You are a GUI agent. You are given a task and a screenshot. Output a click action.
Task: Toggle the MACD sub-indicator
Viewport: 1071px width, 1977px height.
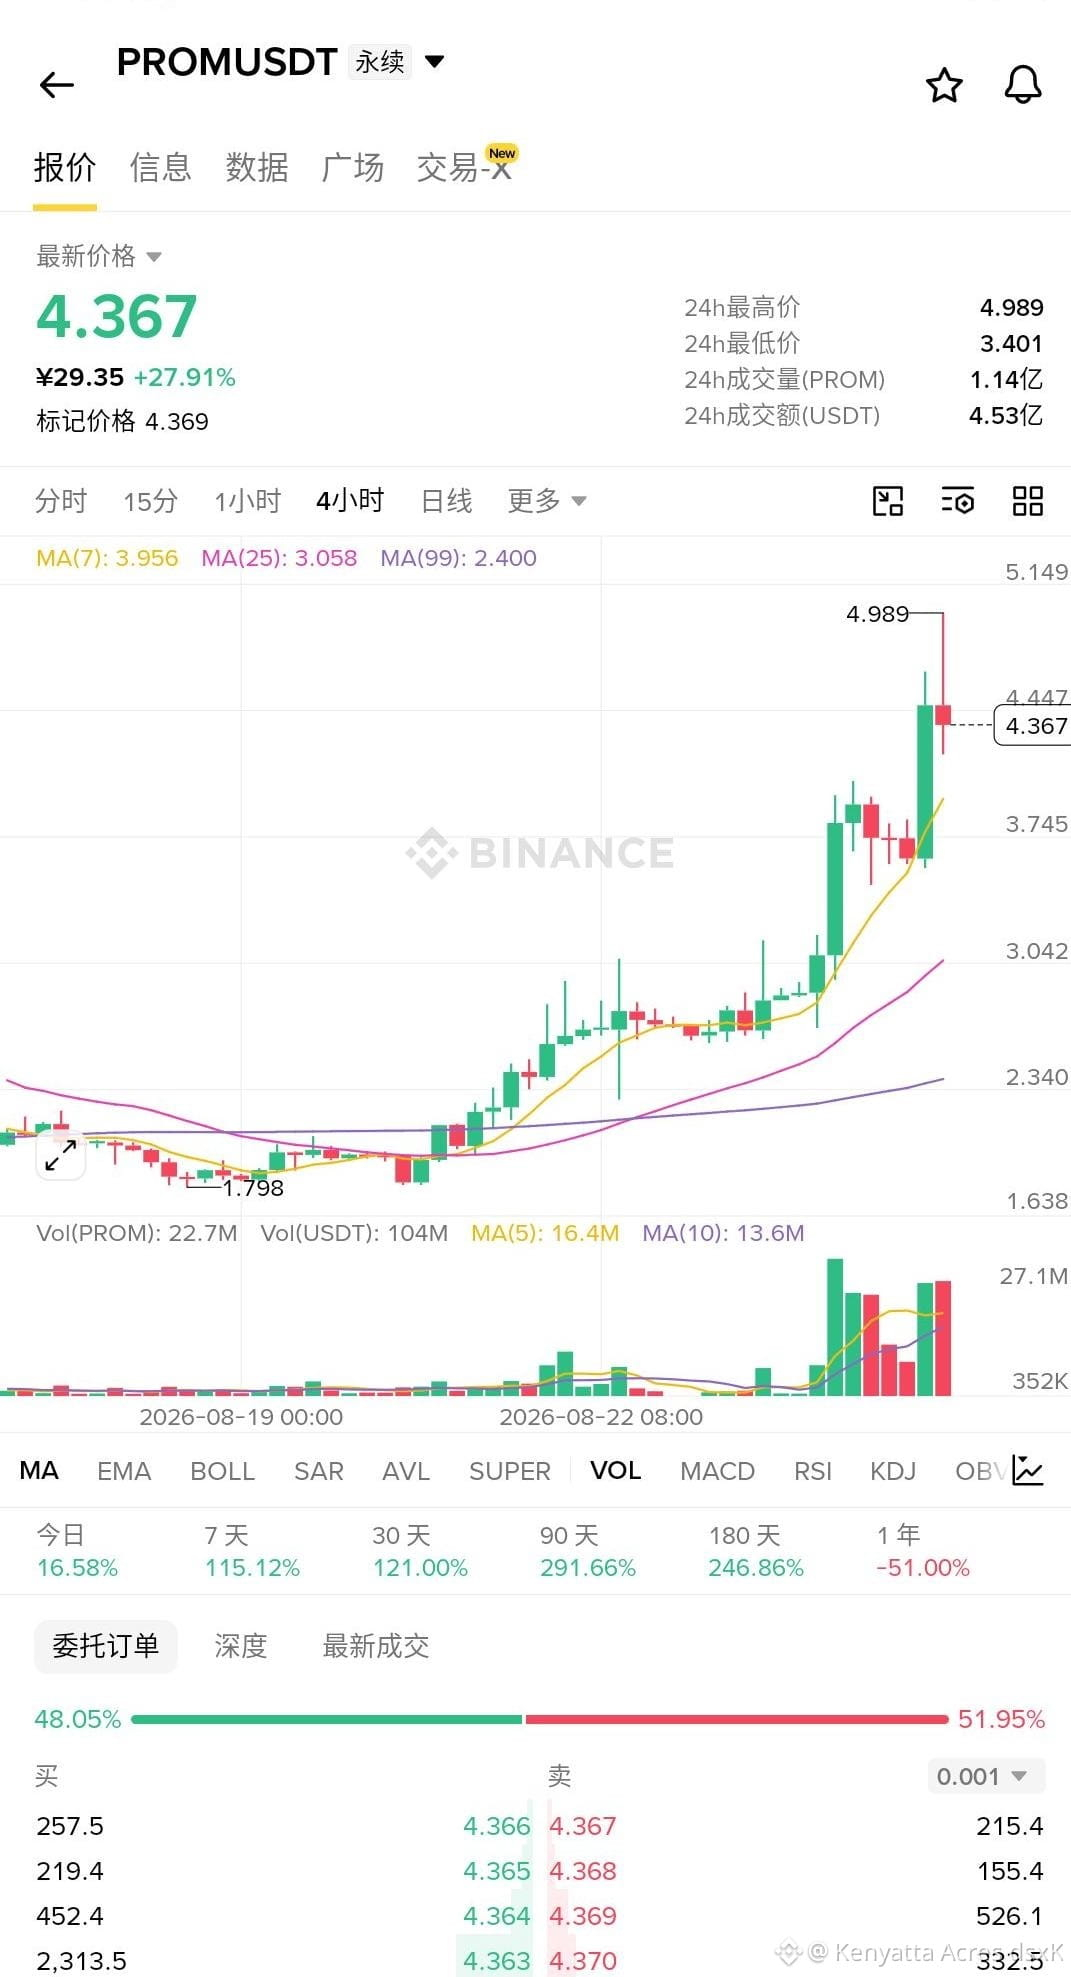tap(717, 1470)
